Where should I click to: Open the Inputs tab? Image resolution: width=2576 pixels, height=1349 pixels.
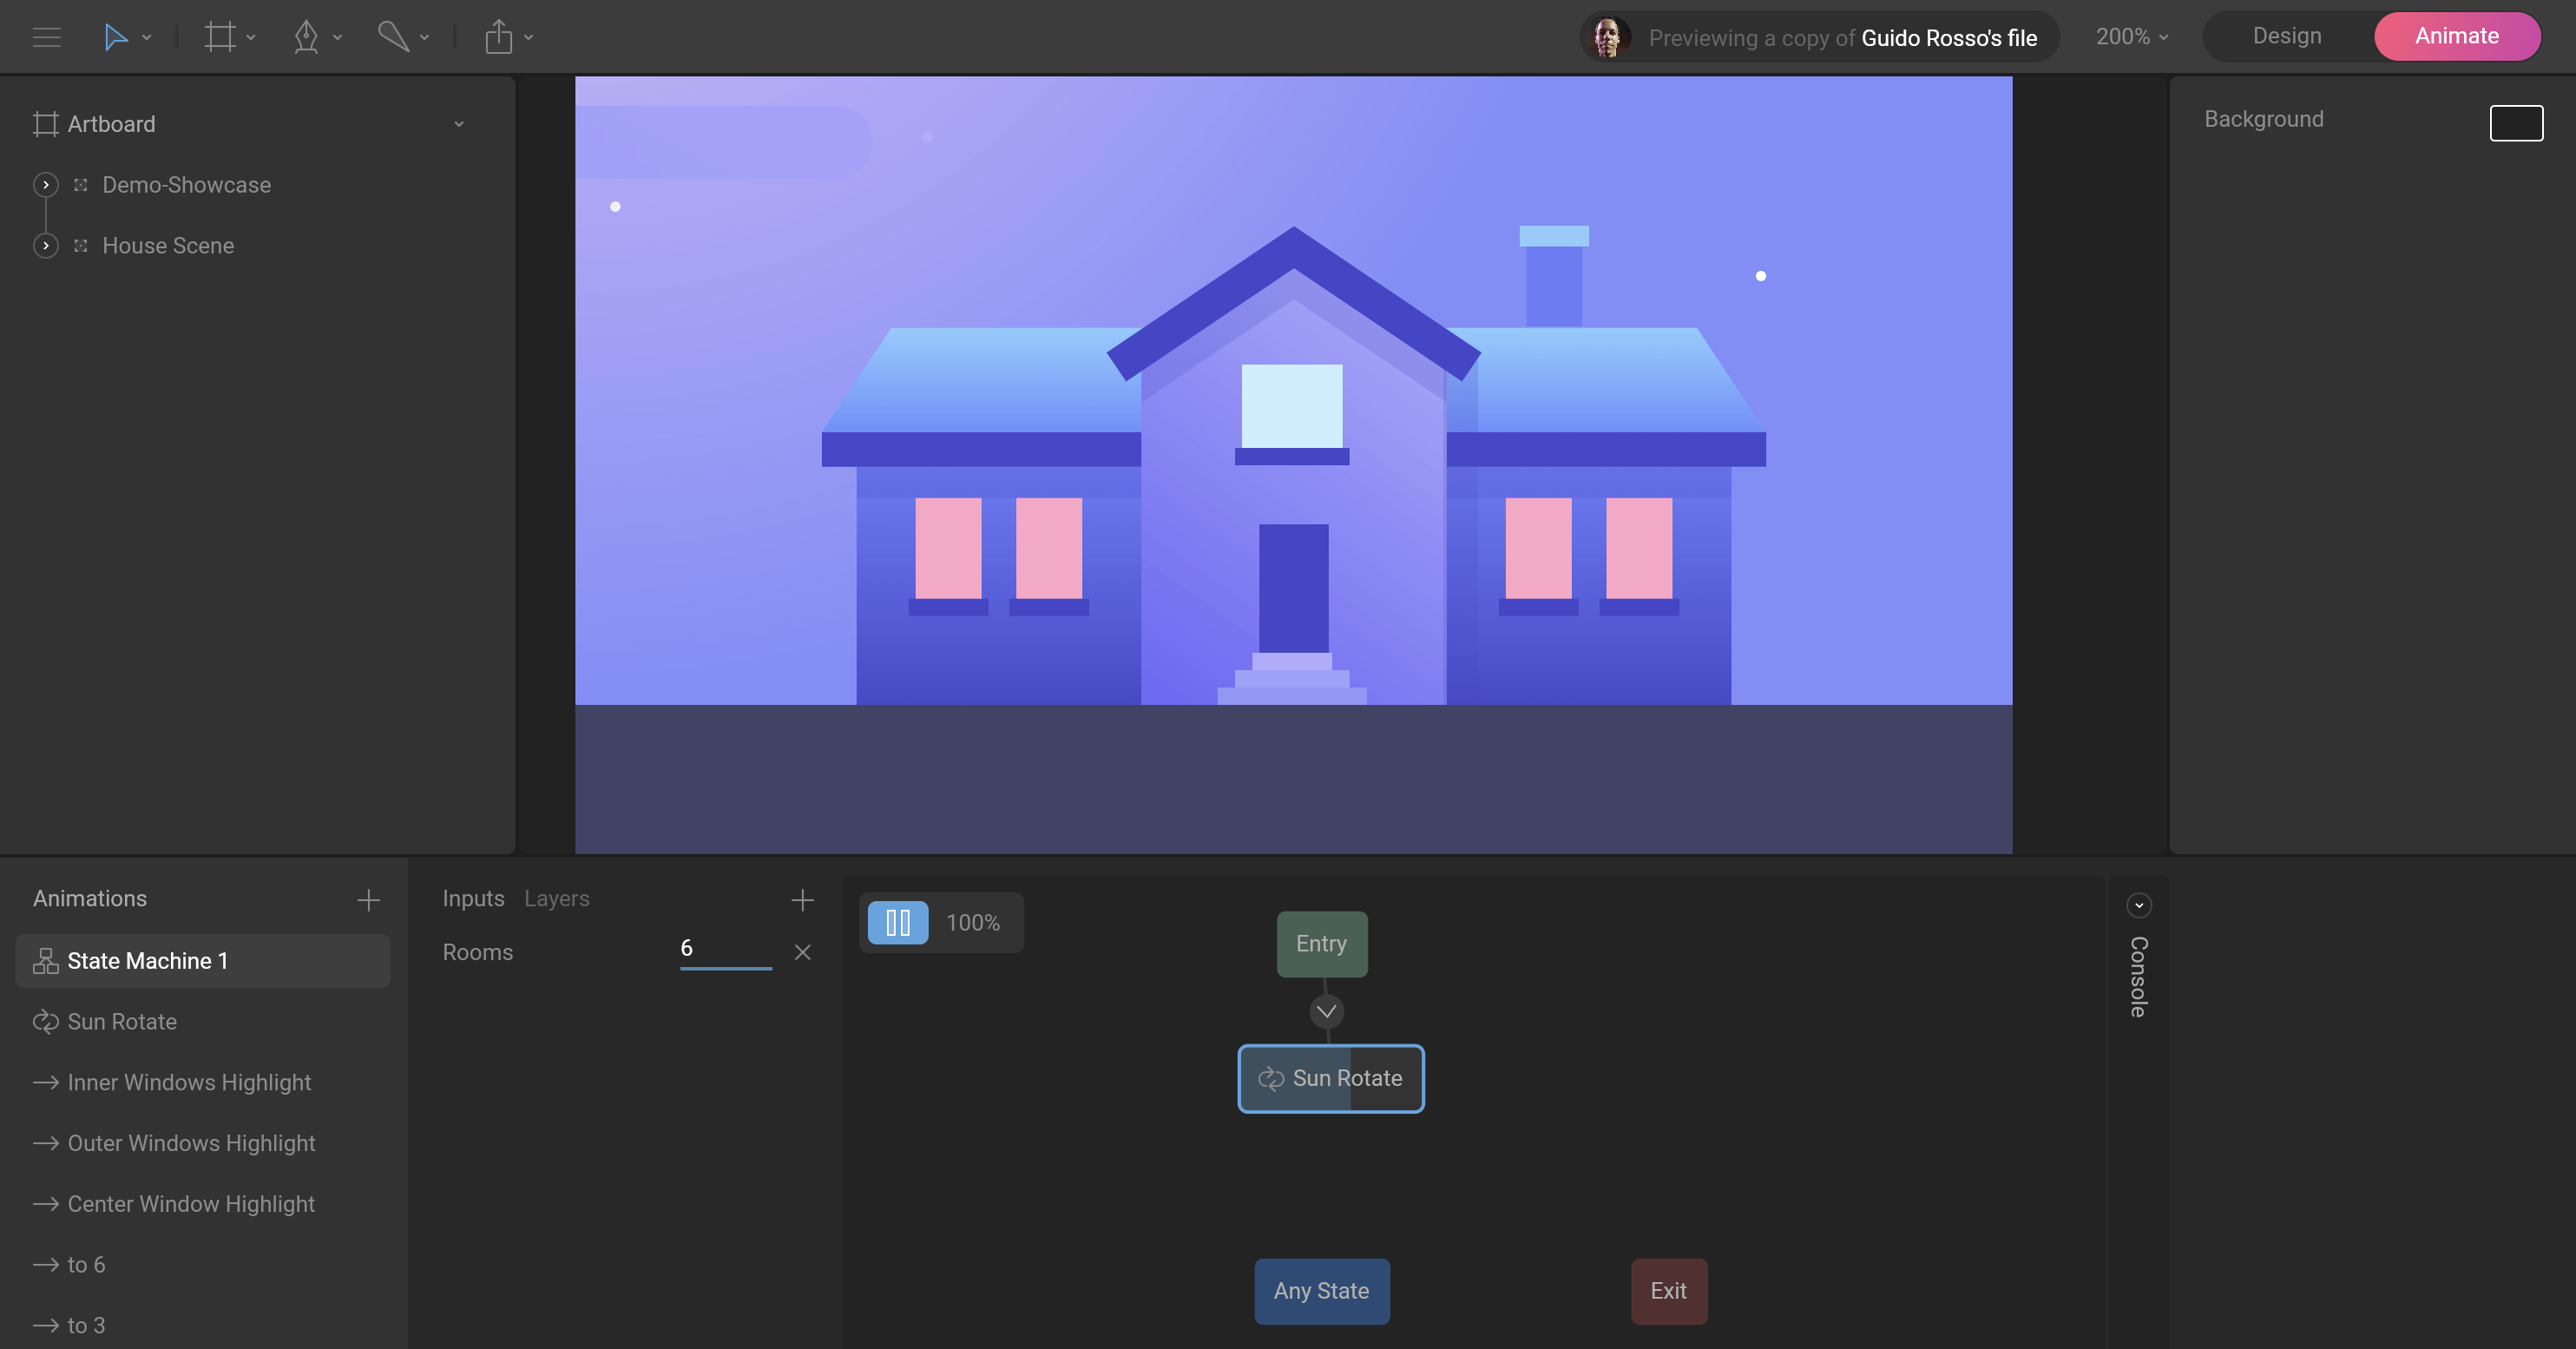click(473, 898)
